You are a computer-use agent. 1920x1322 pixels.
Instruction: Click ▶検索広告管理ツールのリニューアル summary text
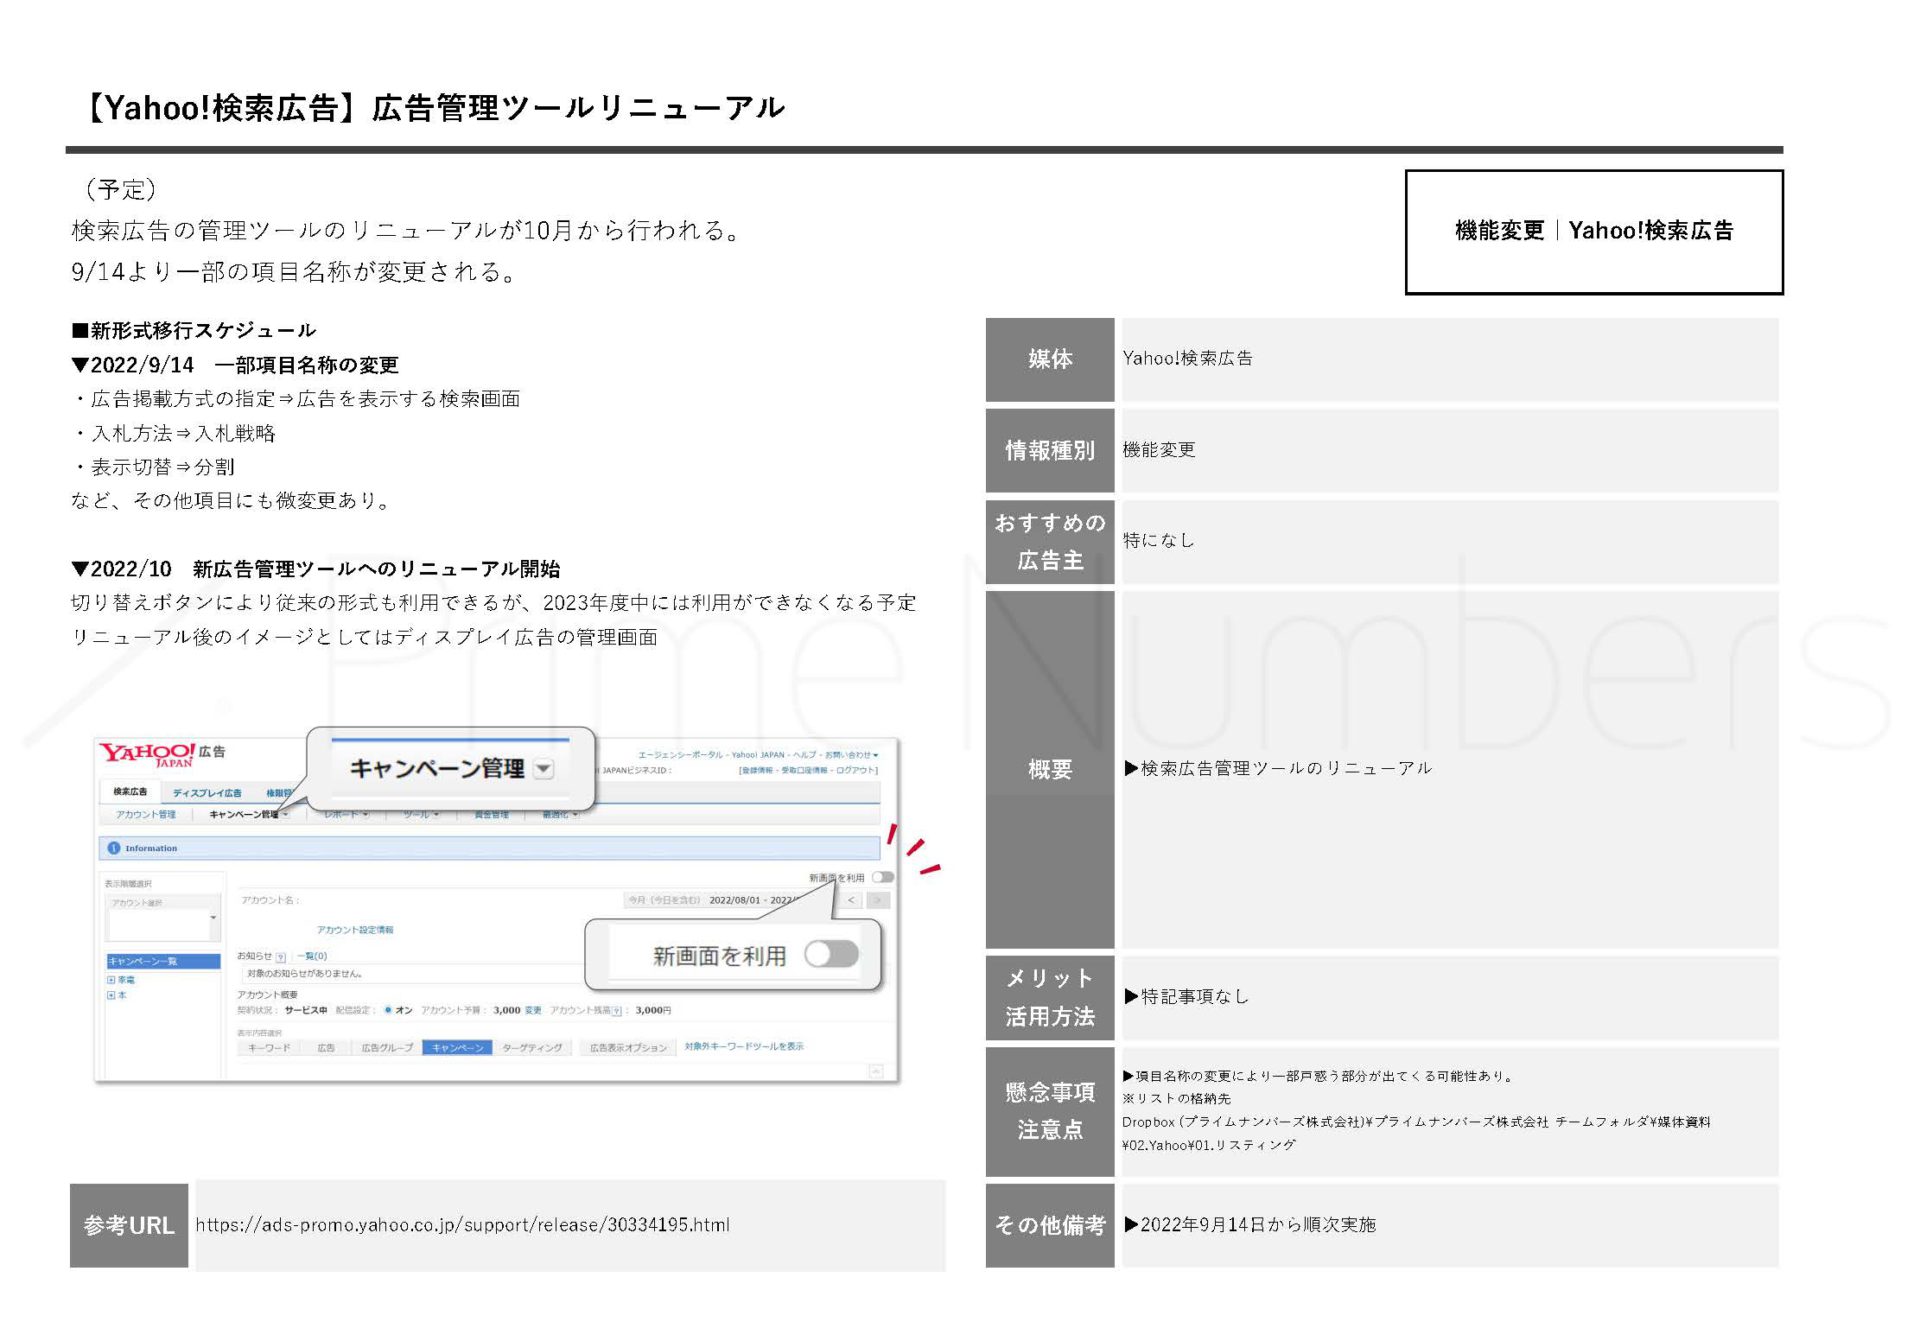tap(1278, 768)
